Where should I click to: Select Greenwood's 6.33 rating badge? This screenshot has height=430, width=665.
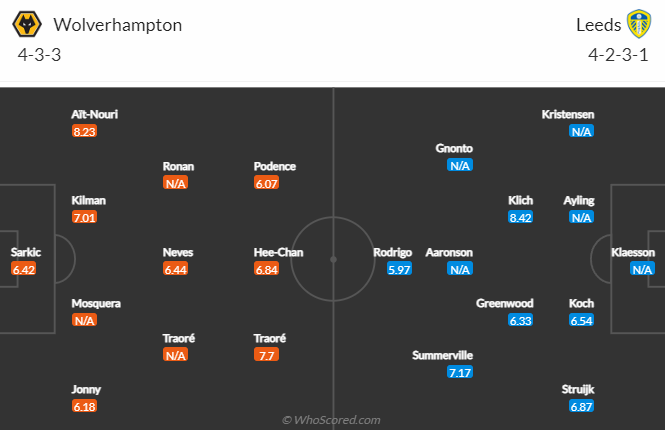click(x=520, y=320)
